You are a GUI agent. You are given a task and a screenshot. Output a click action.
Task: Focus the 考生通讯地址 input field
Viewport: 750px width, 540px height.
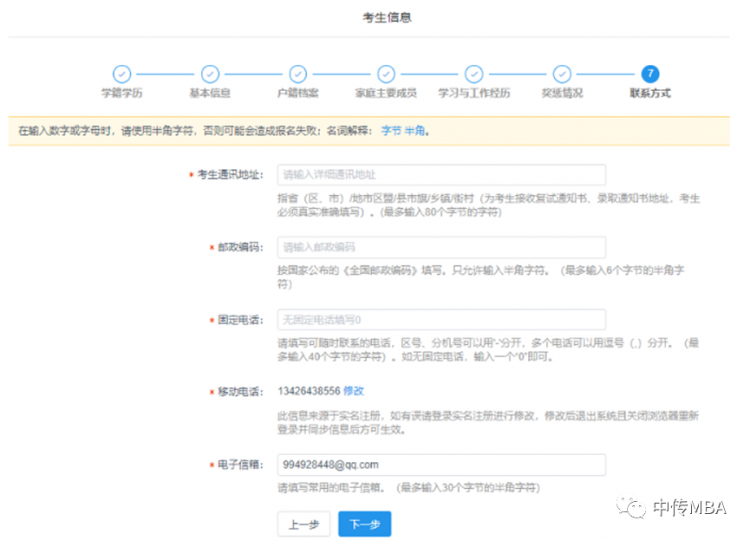(x=441, y=175)
